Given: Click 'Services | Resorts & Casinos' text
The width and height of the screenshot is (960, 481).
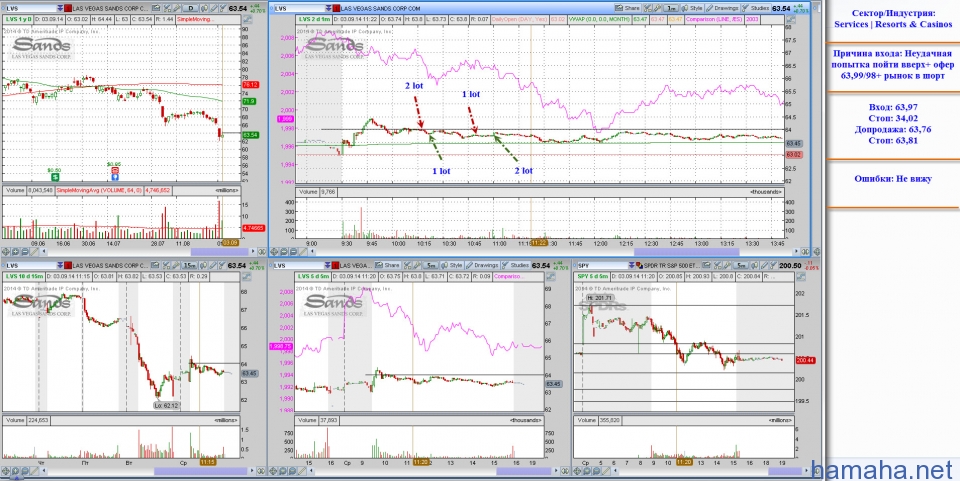Looking at the screenshot, I should pos(893,24).
